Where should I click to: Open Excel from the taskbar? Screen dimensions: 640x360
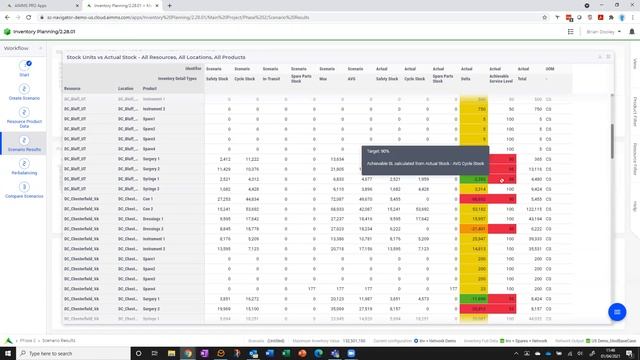tap(286, 353)
